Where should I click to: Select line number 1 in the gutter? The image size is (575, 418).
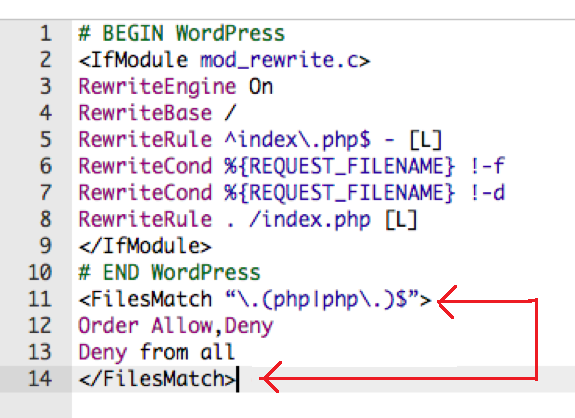coord(45,34)
